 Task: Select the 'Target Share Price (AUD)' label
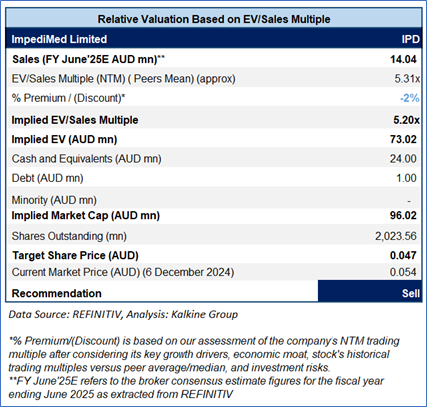click(x=75, y=256)
